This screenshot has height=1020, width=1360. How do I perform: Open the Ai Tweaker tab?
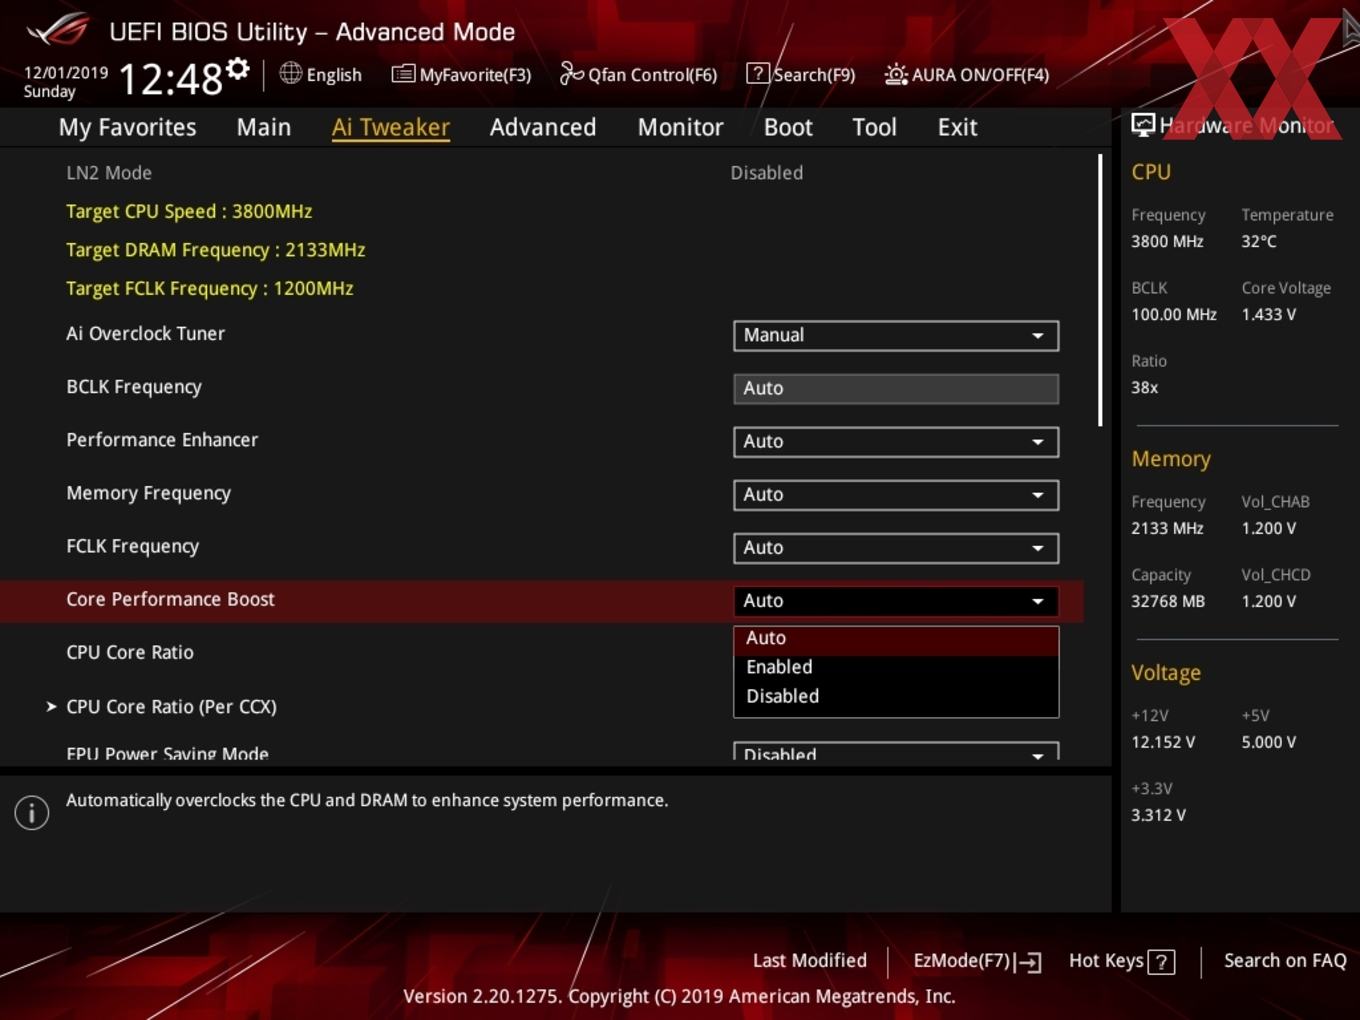391,127
